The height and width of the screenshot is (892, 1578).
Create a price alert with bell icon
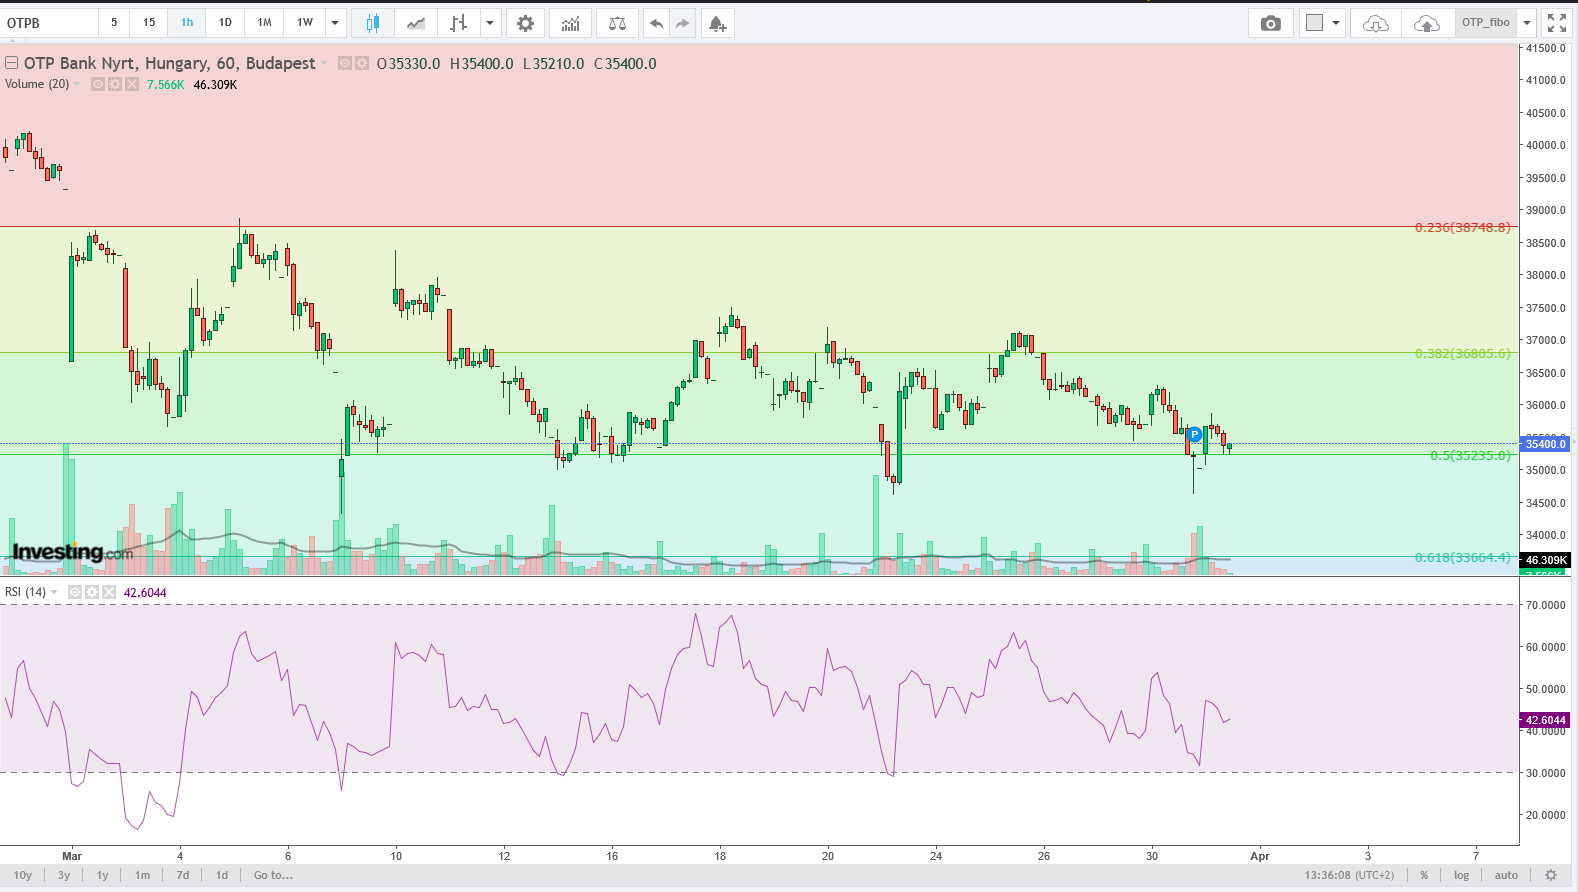[x=717, y=23]
